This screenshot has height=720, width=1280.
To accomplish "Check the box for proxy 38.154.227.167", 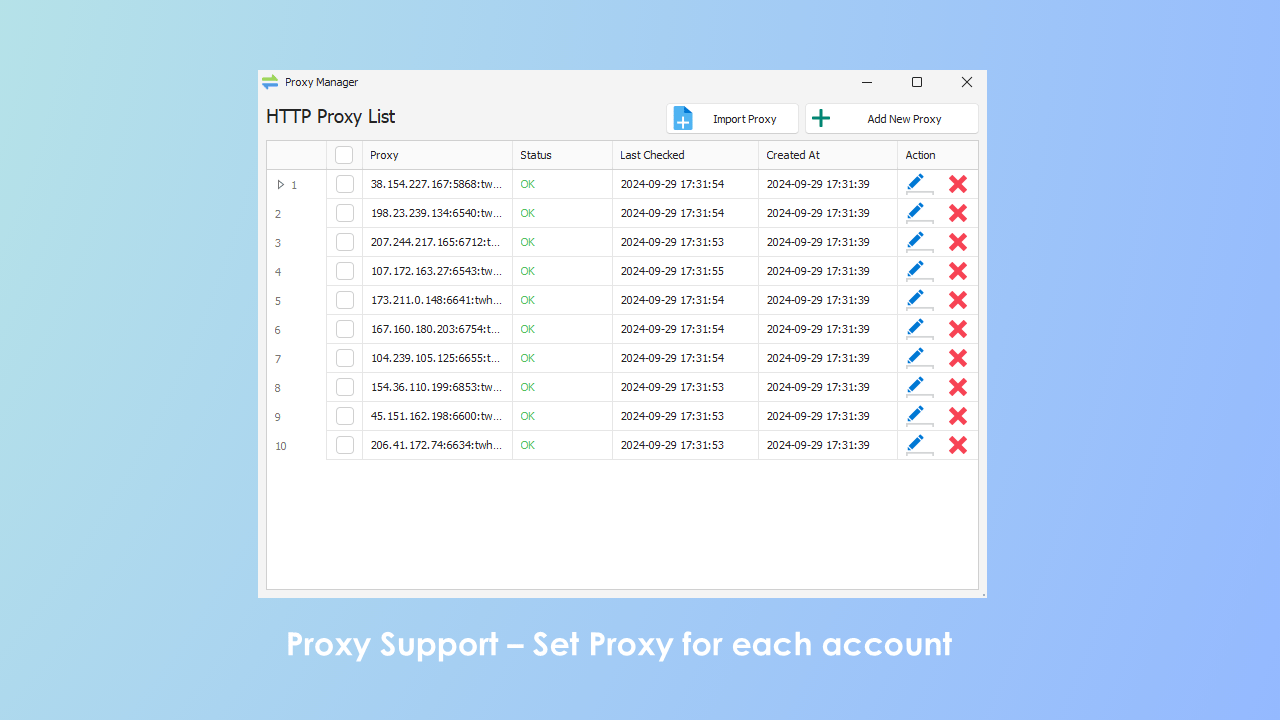I will (345, 184).
